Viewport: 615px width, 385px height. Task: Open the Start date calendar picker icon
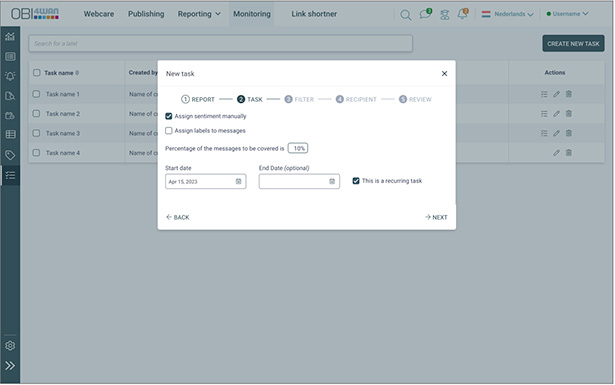click(238, 182)
